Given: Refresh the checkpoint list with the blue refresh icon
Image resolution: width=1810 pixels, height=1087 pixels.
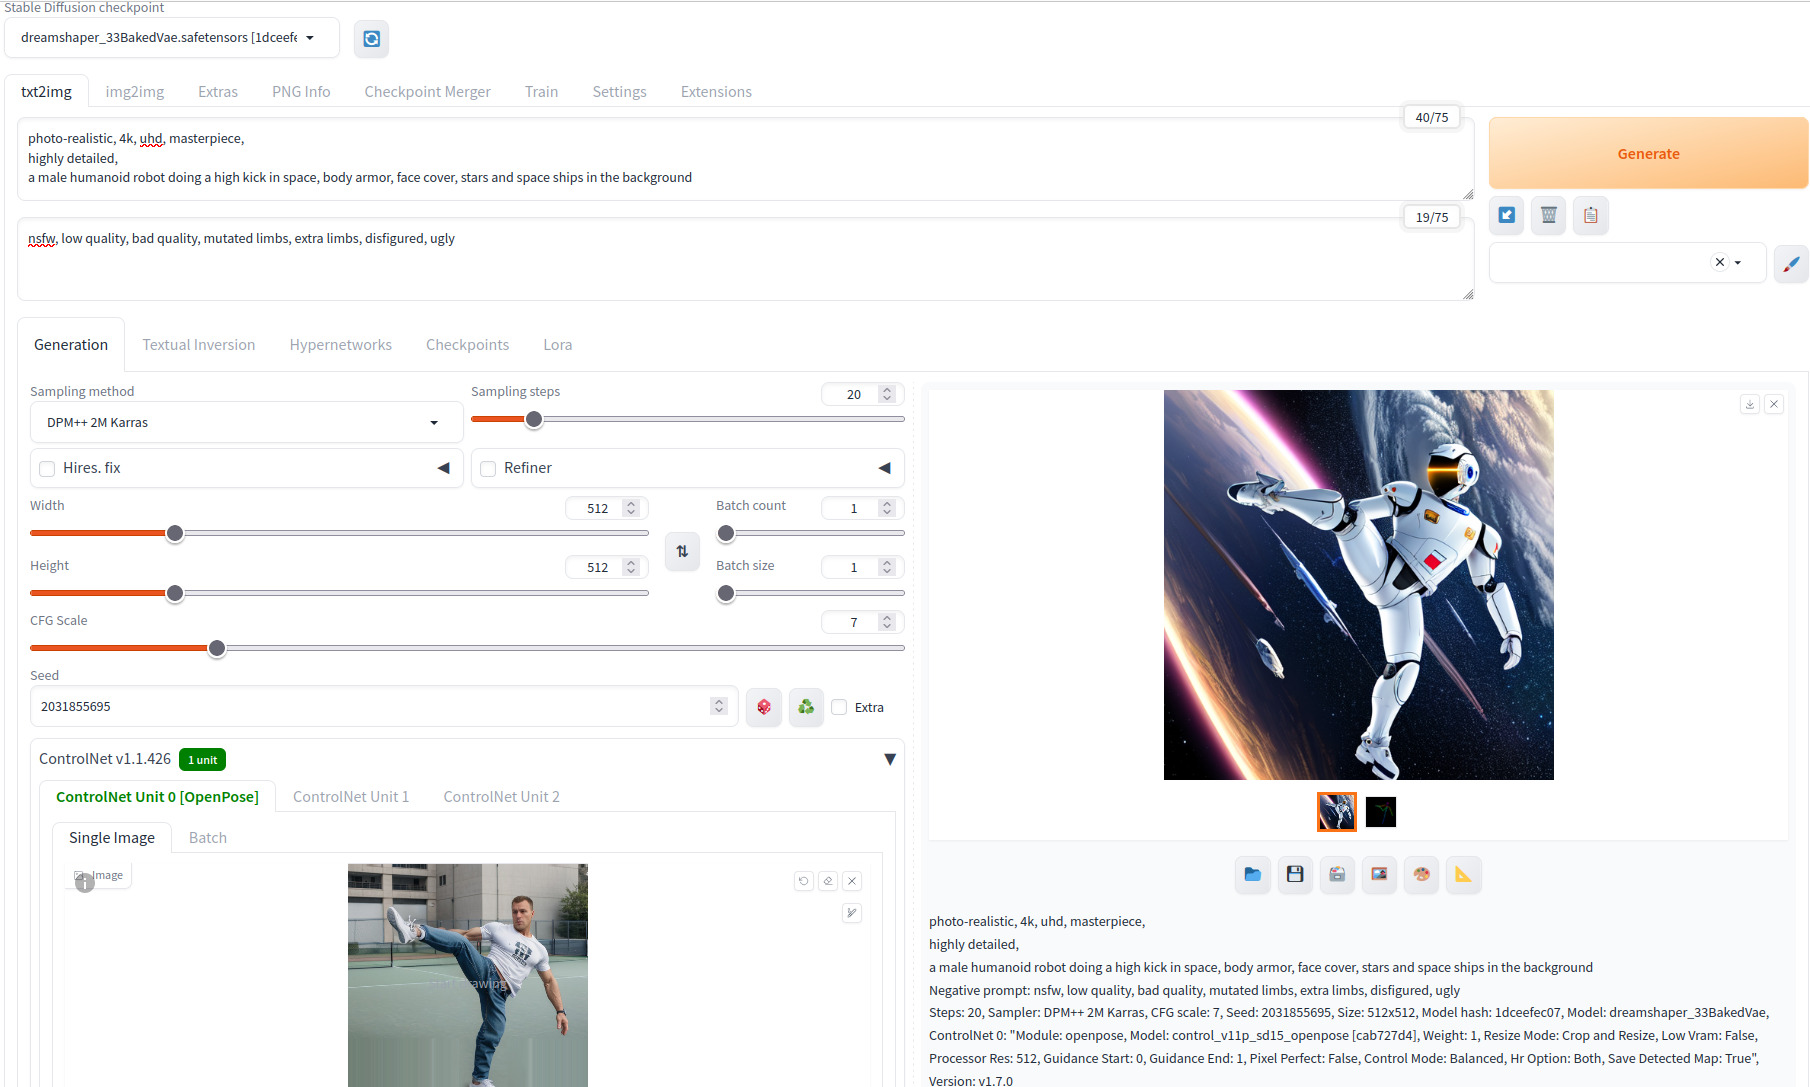Looking at the screenshot, I should [x=371, y=38].
